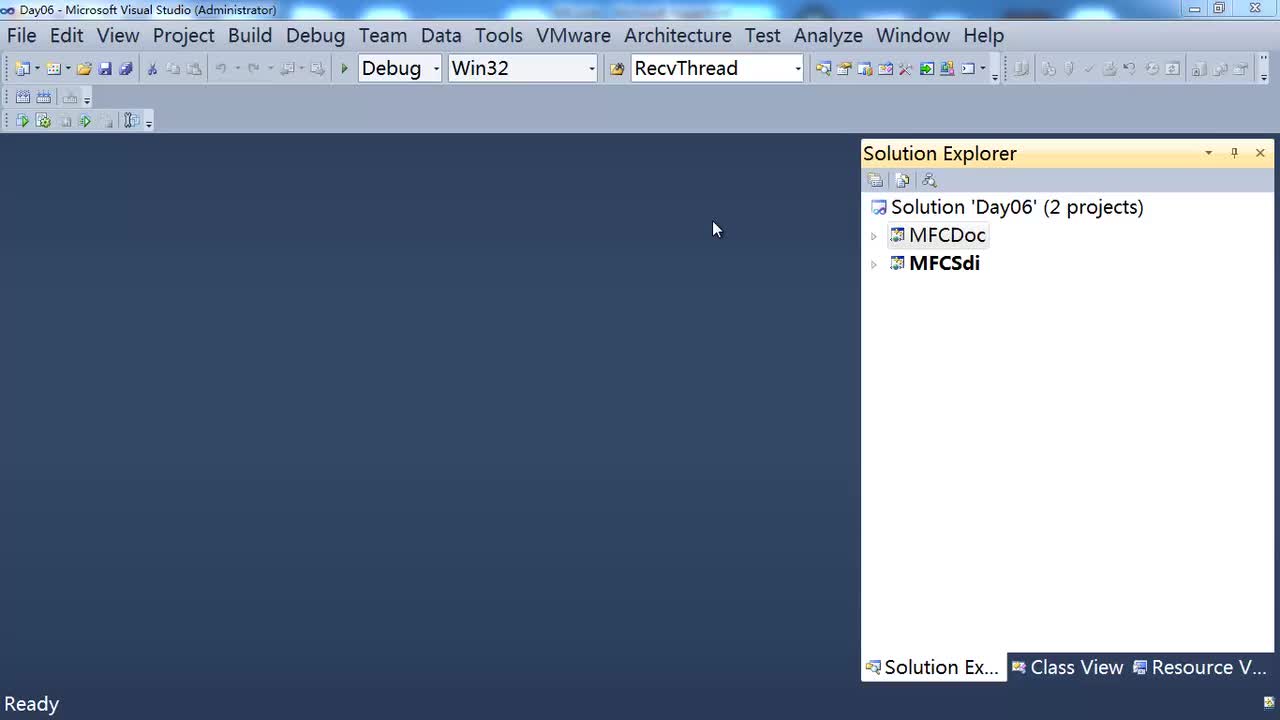Open the New Project icon's dropdown arrow
Screen dimensions: 1280x720
37,69
